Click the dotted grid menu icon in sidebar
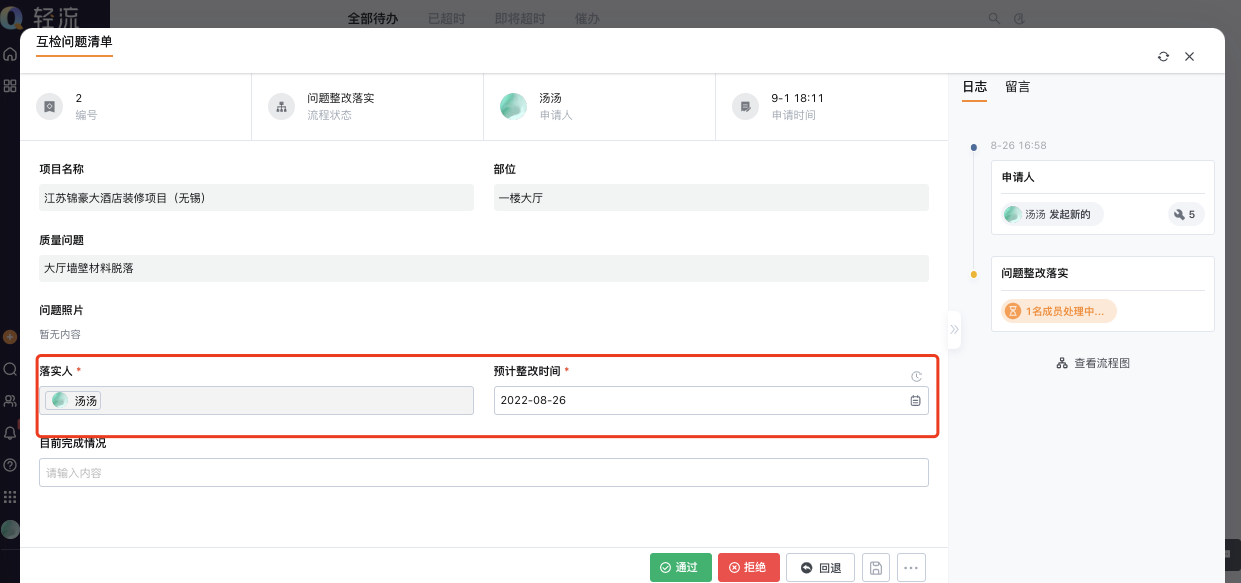The image size is (1241, 583). click(10, 497)
